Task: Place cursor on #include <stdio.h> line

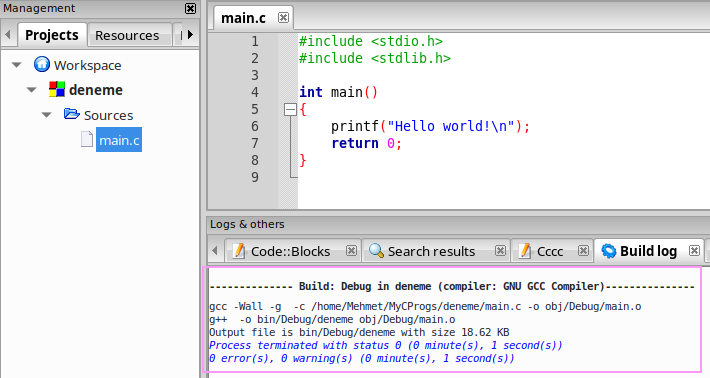Action: coord(371,41)
